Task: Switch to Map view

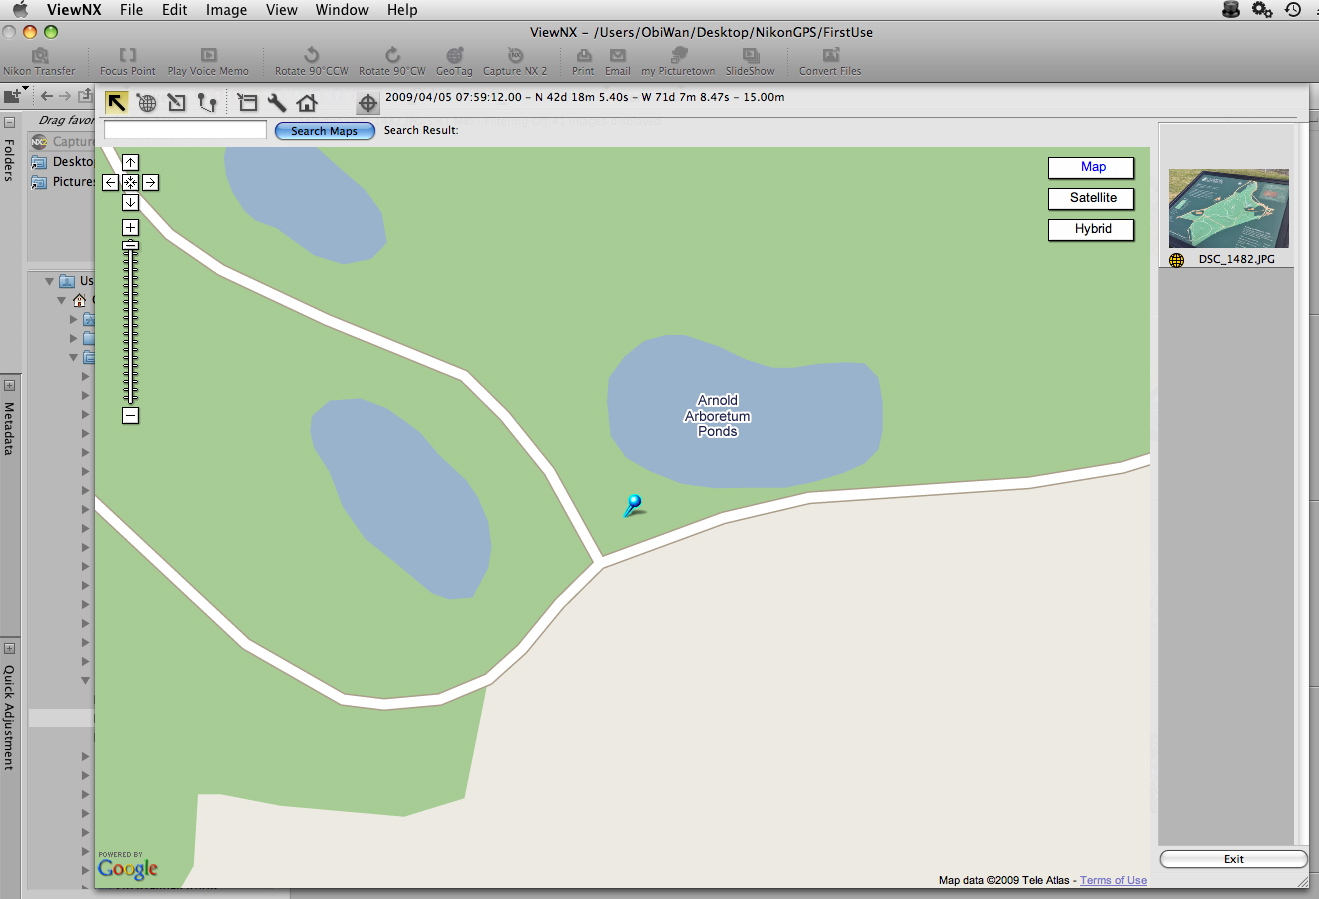Action: (x=1091, y=167)
